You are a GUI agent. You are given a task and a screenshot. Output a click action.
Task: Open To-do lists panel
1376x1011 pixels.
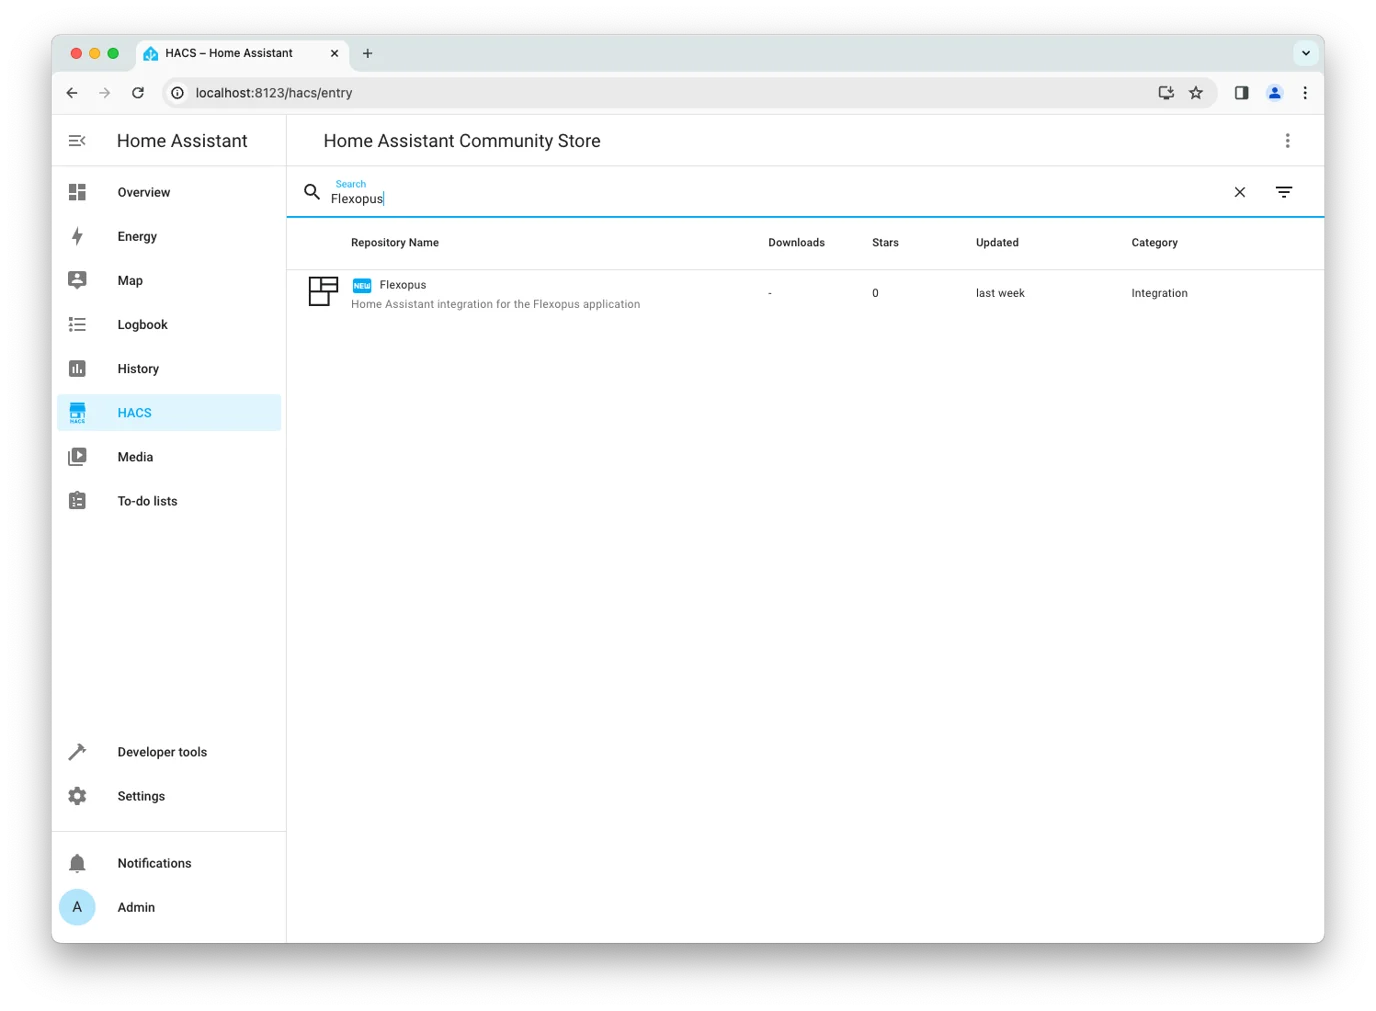[147, 500]
